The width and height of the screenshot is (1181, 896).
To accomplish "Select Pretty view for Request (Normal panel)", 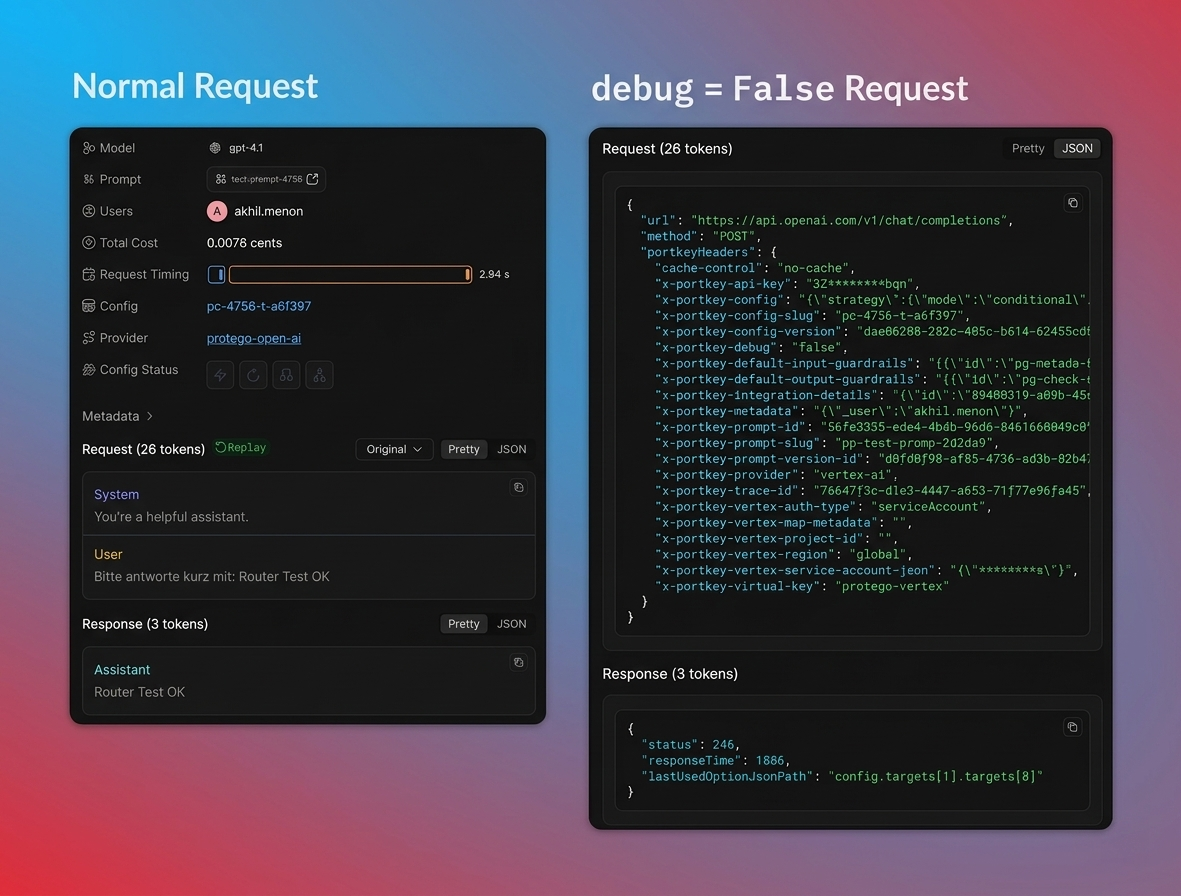I will [x=463, y=450].
